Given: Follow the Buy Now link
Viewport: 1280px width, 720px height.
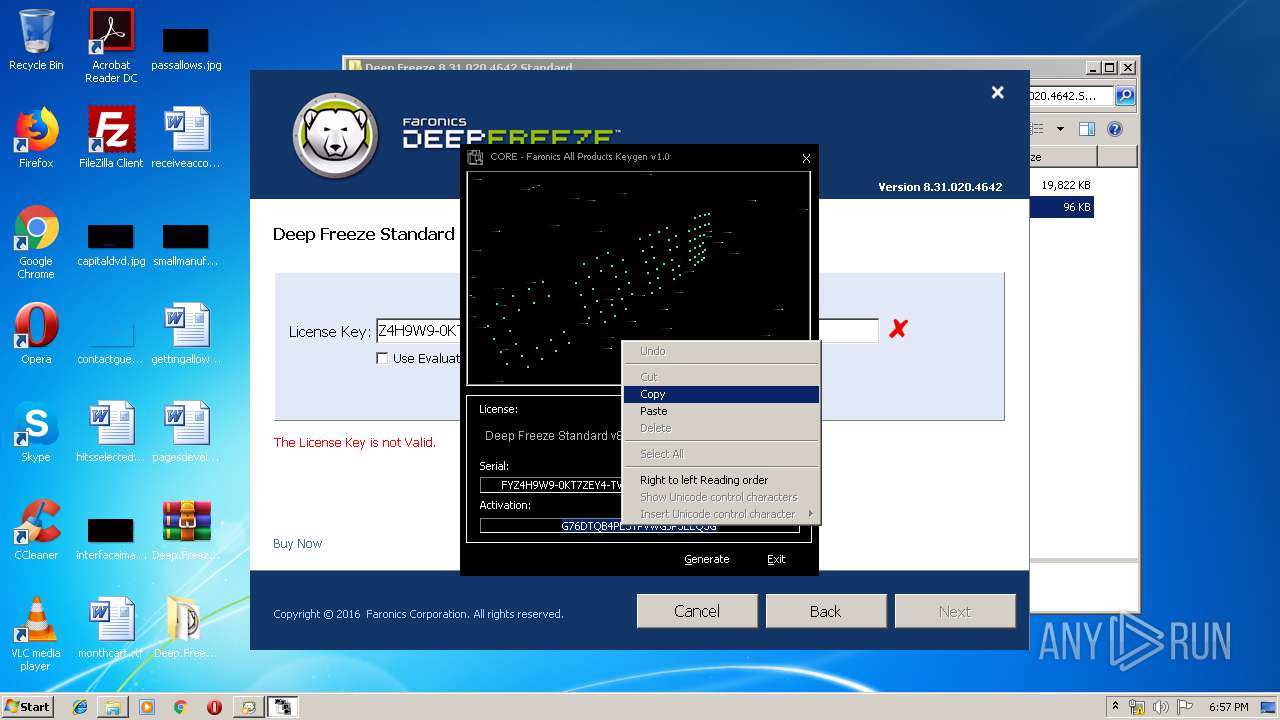Looking at the screenshot, I should pos(297,544).
